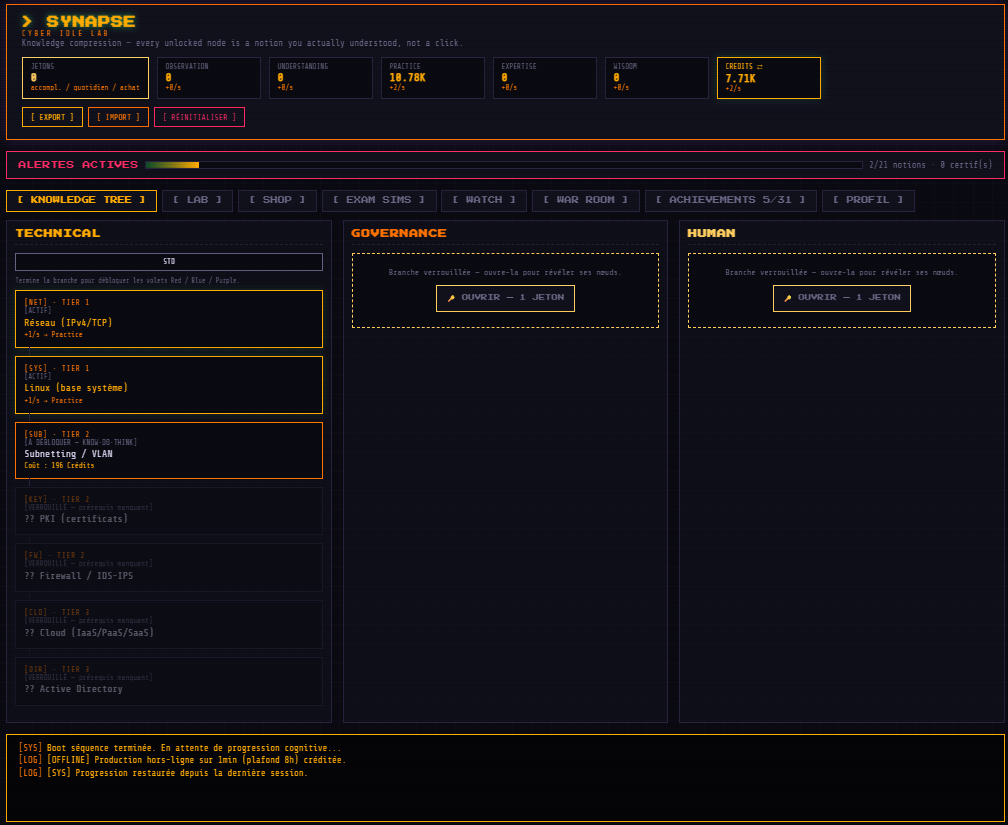
Task: Click the SYNAPSE title text
Action: (x=91, y=22)
